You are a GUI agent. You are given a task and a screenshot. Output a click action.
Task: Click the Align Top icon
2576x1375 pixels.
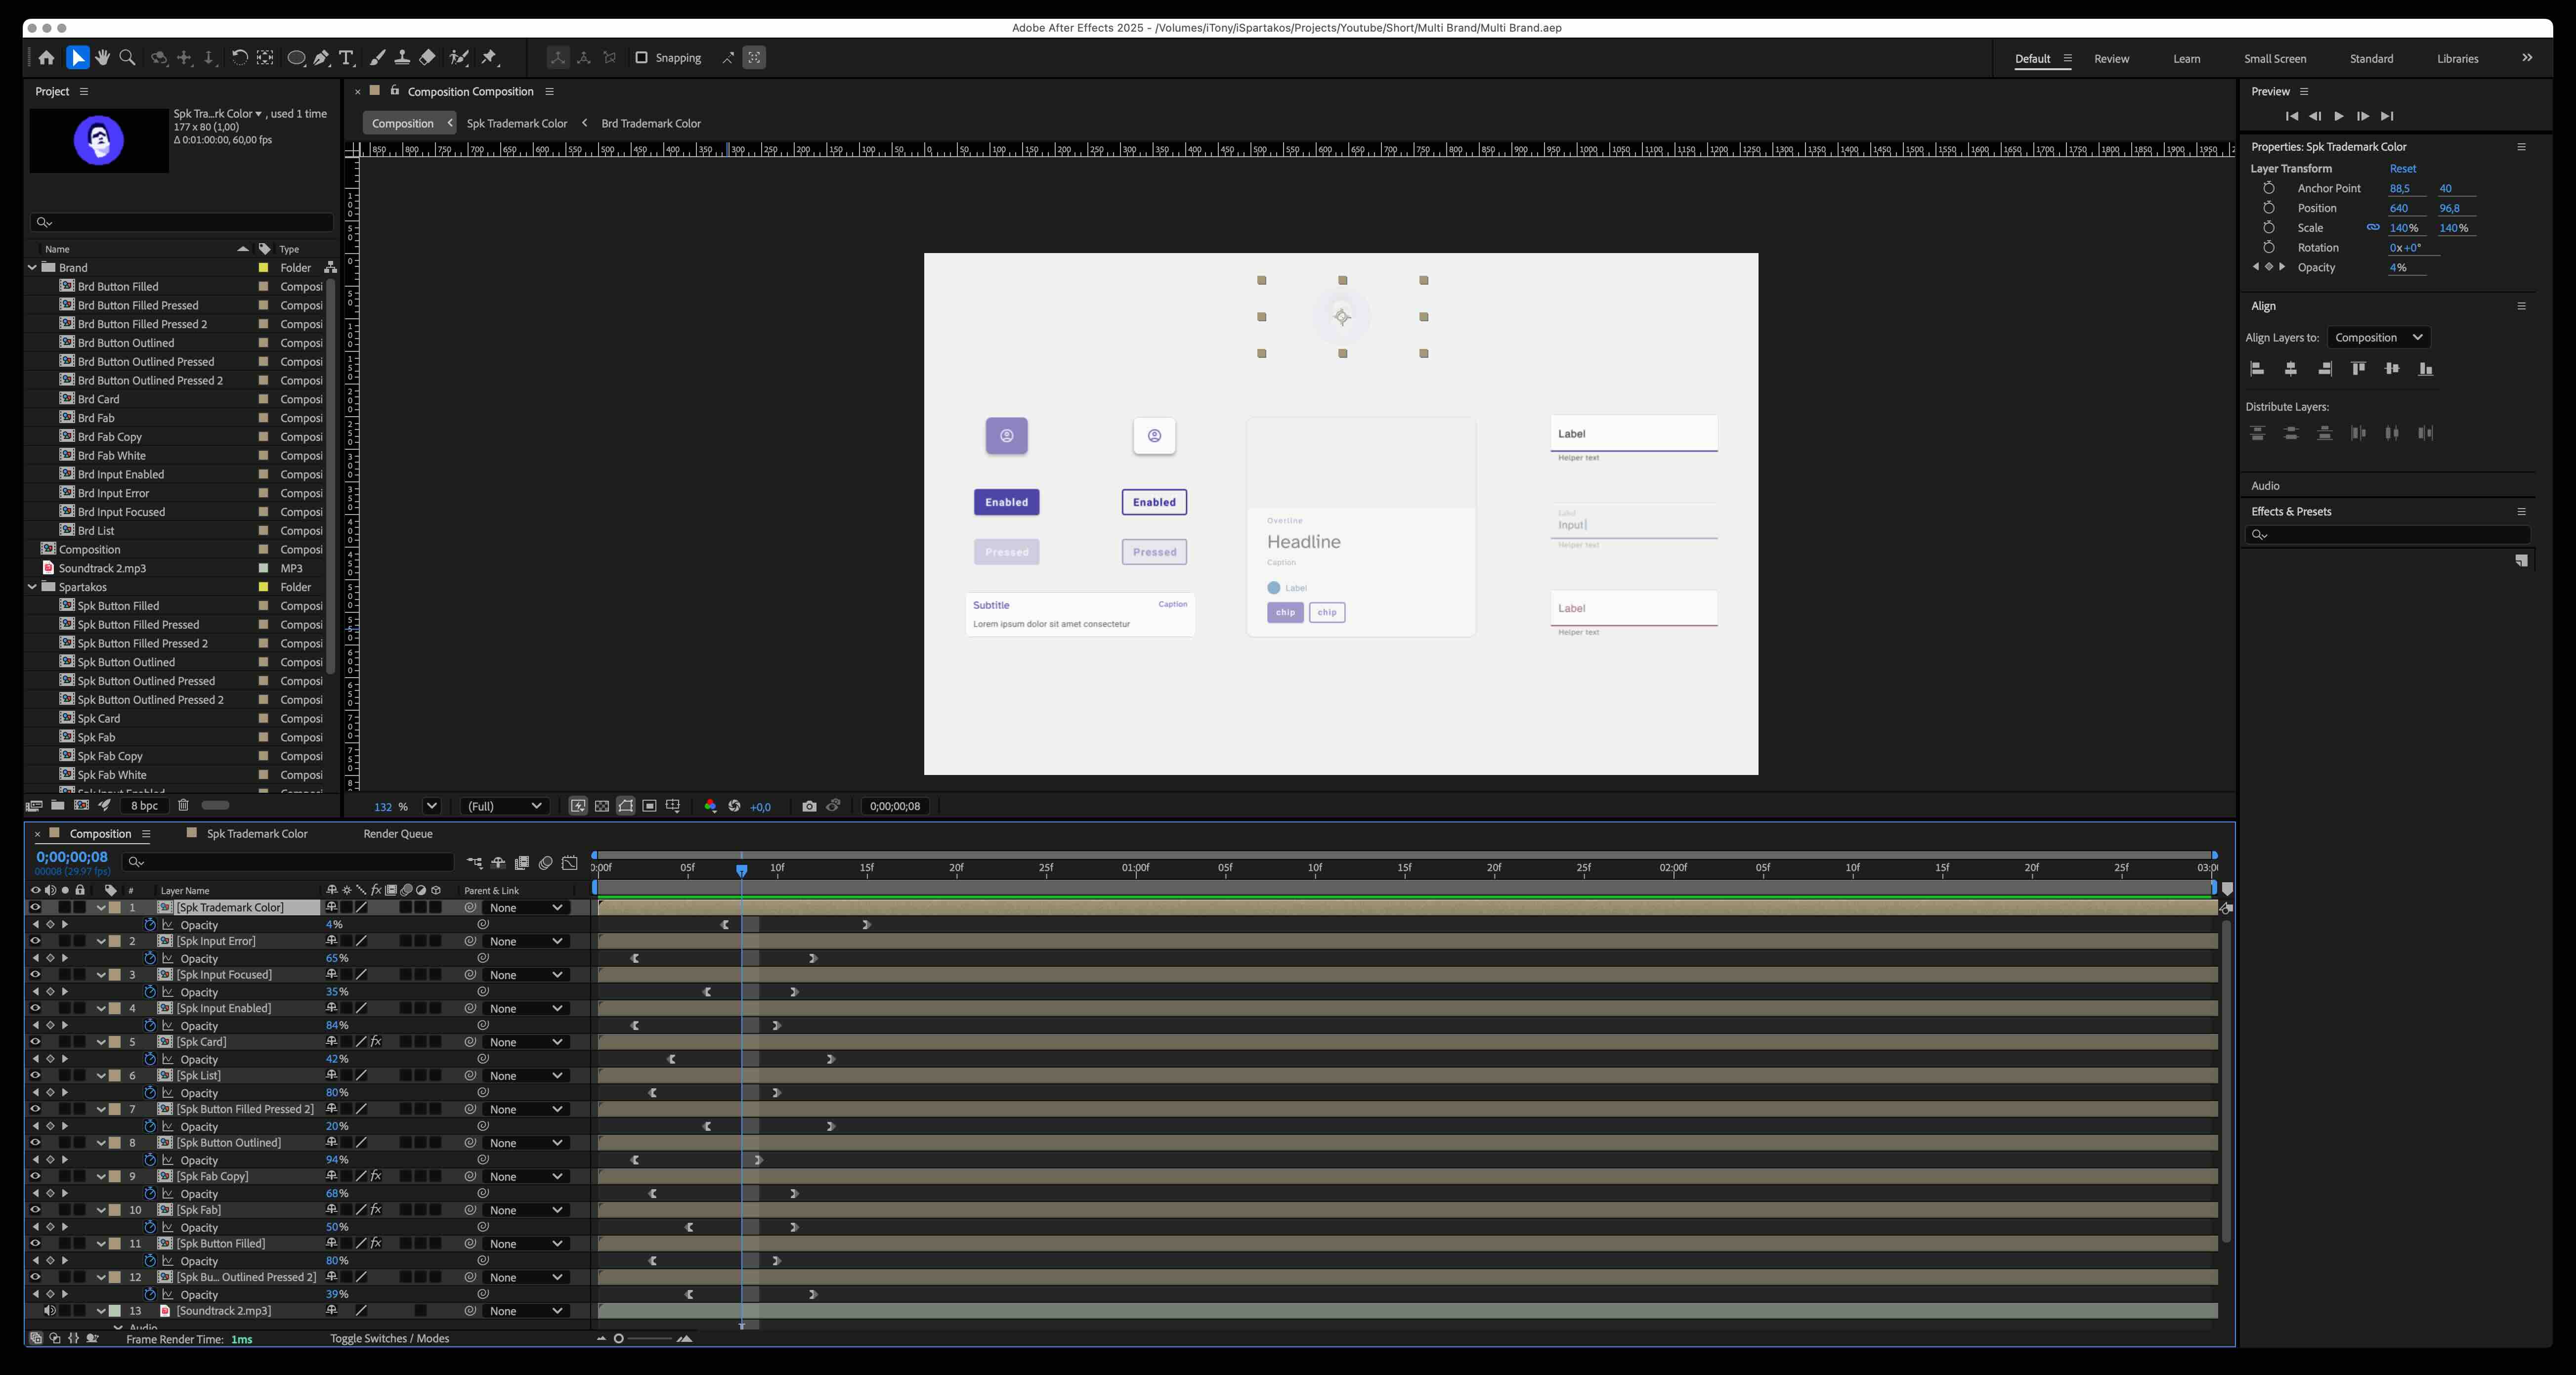pyautogui.click(x=2358, y=369)
